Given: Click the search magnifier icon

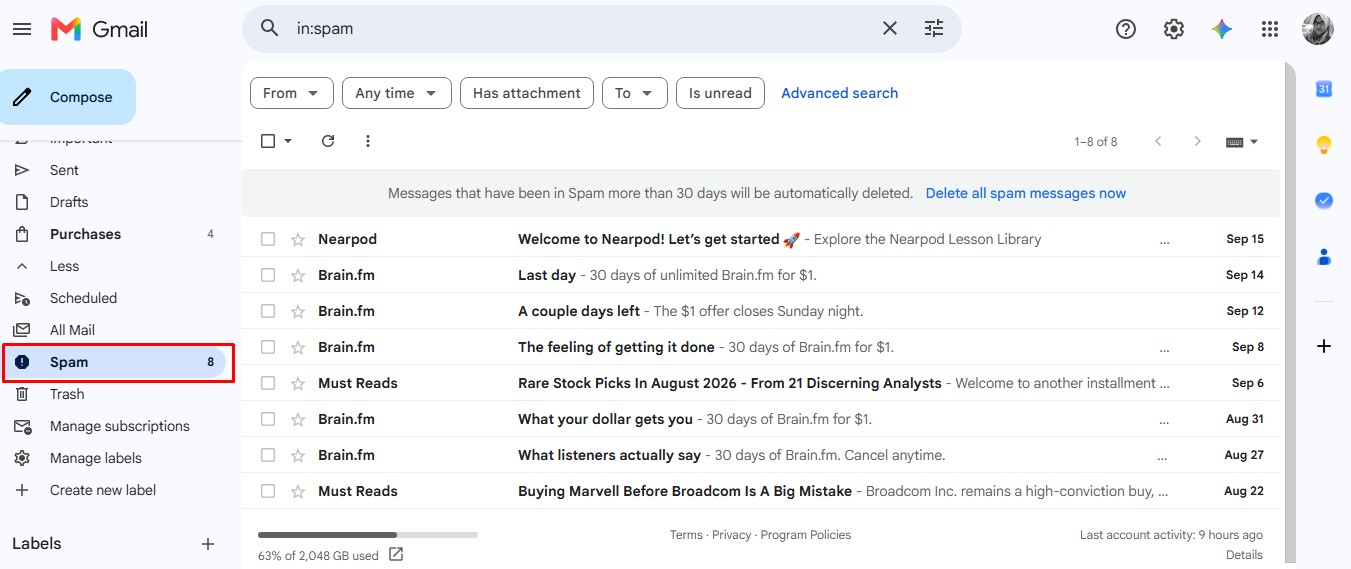Looking at the screenshot, I should [269, 28].
